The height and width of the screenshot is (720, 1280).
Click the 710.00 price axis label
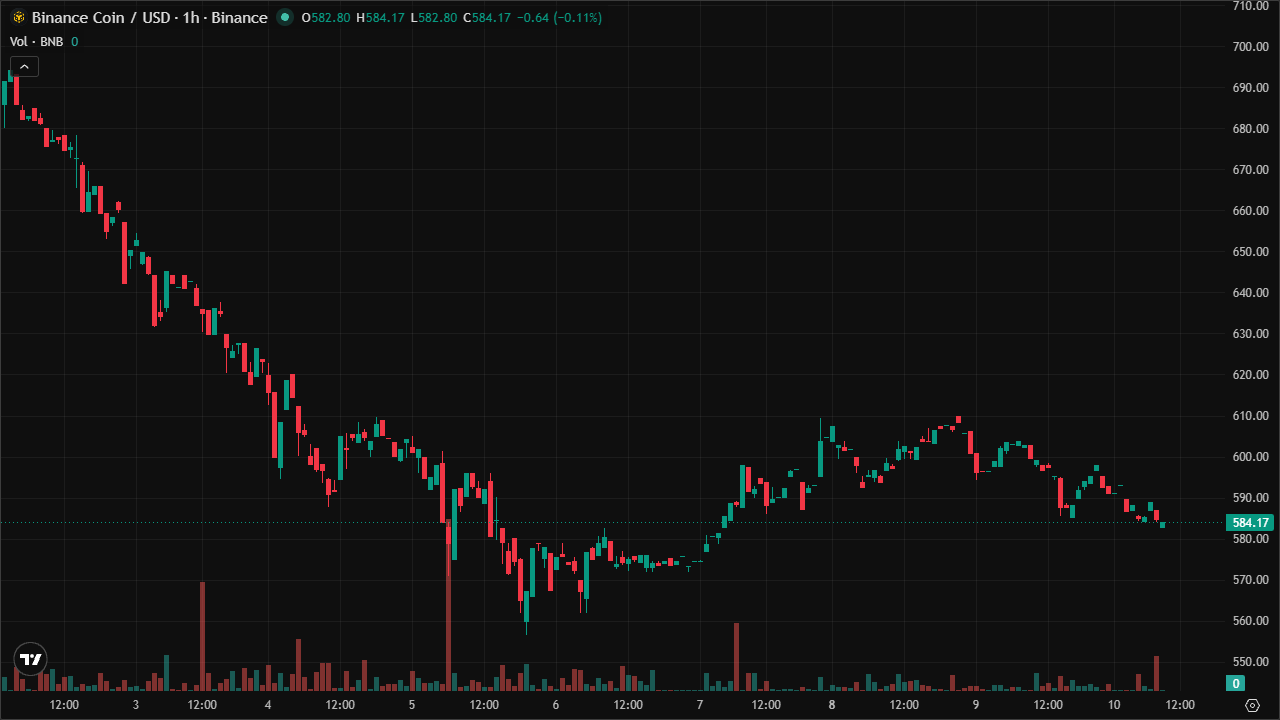[1251, 6]
